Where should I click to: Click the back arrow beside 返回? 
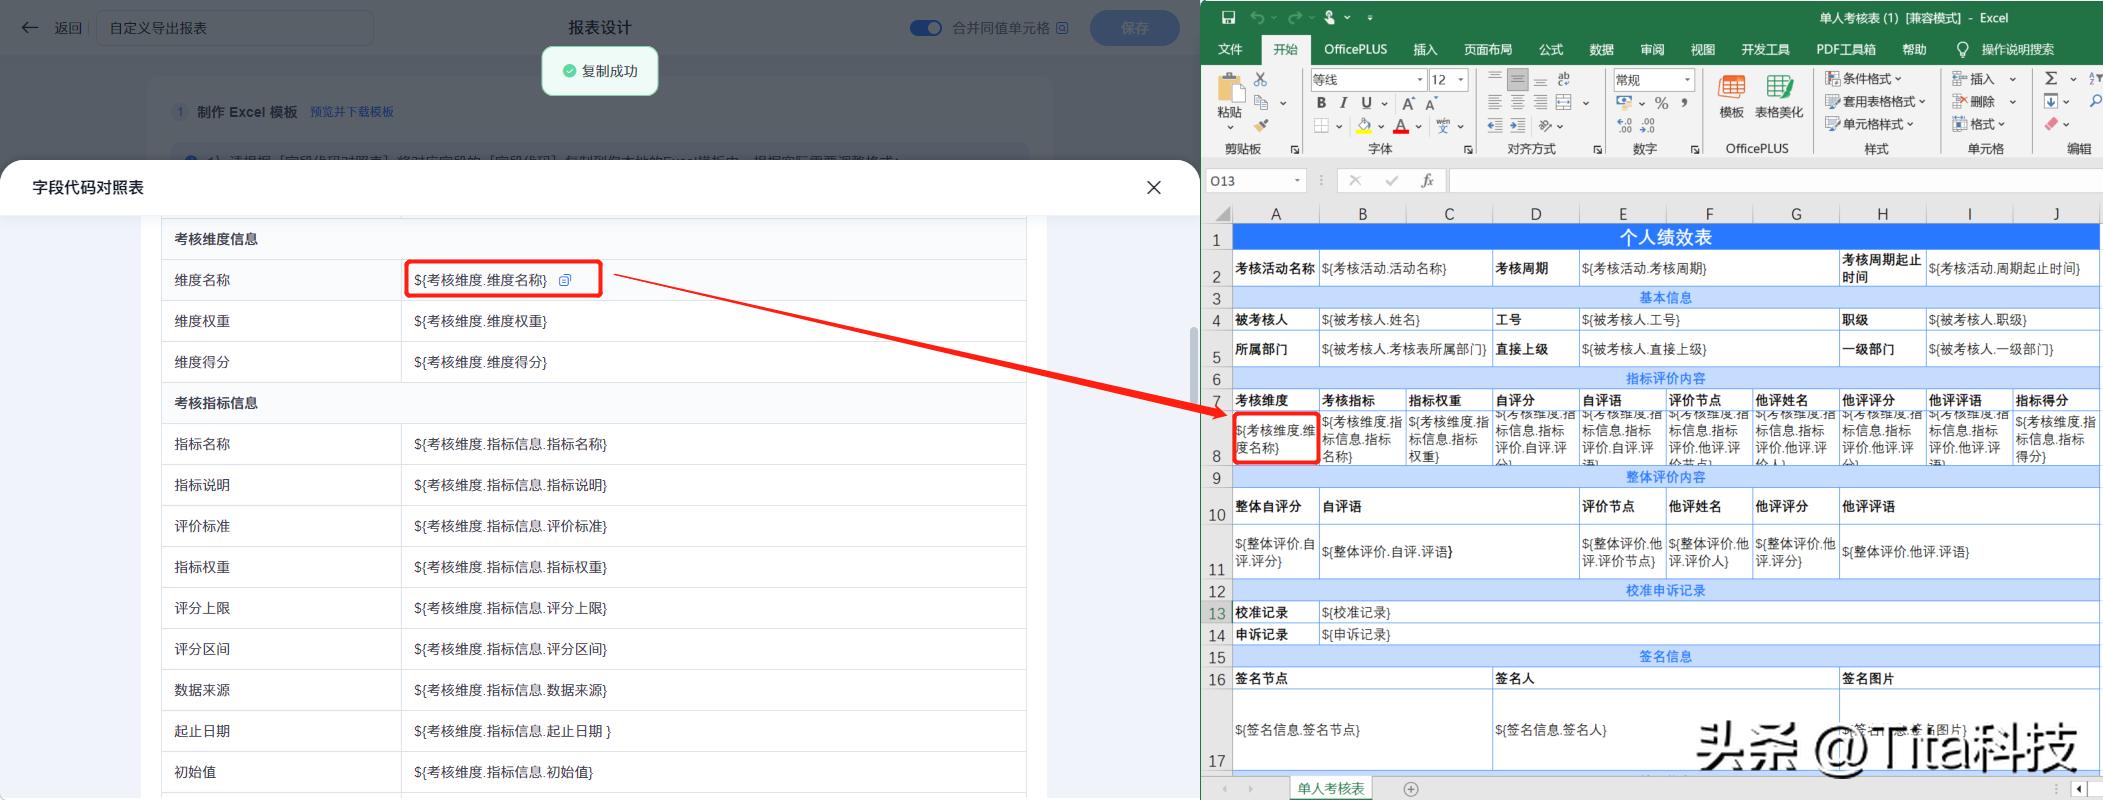pos(29,28)
